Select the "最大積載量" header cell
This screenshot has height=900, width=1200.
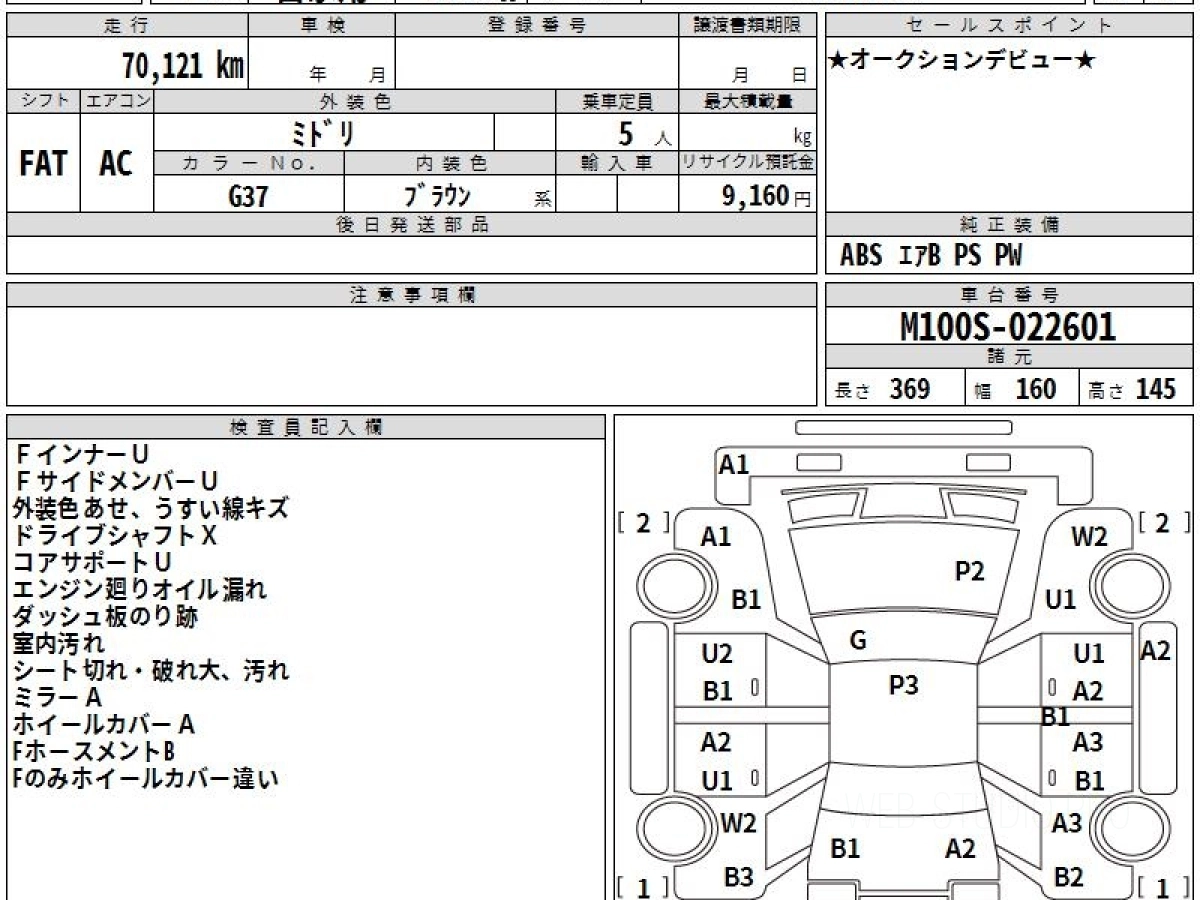point(747,101)
